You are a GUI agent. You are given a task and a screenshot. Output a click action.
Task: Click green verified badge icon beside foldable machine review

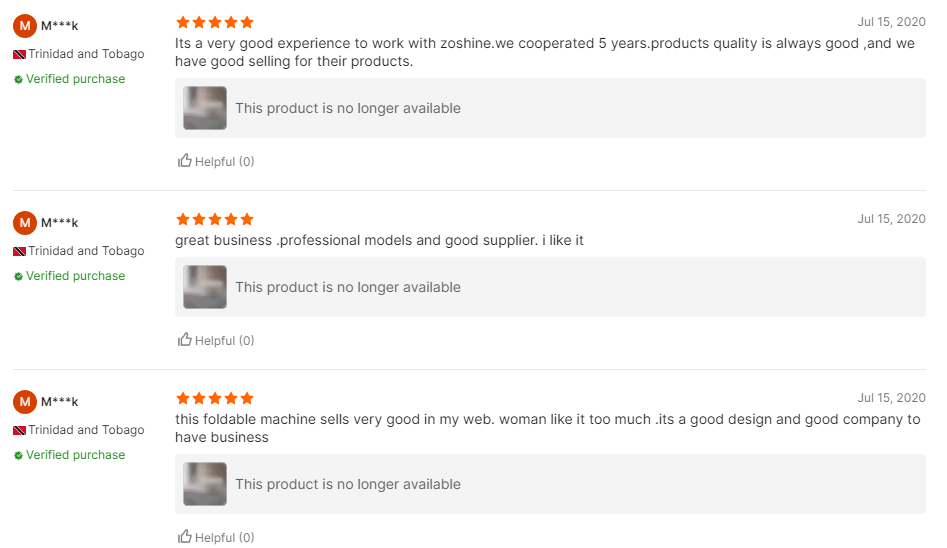pos(18,455)
